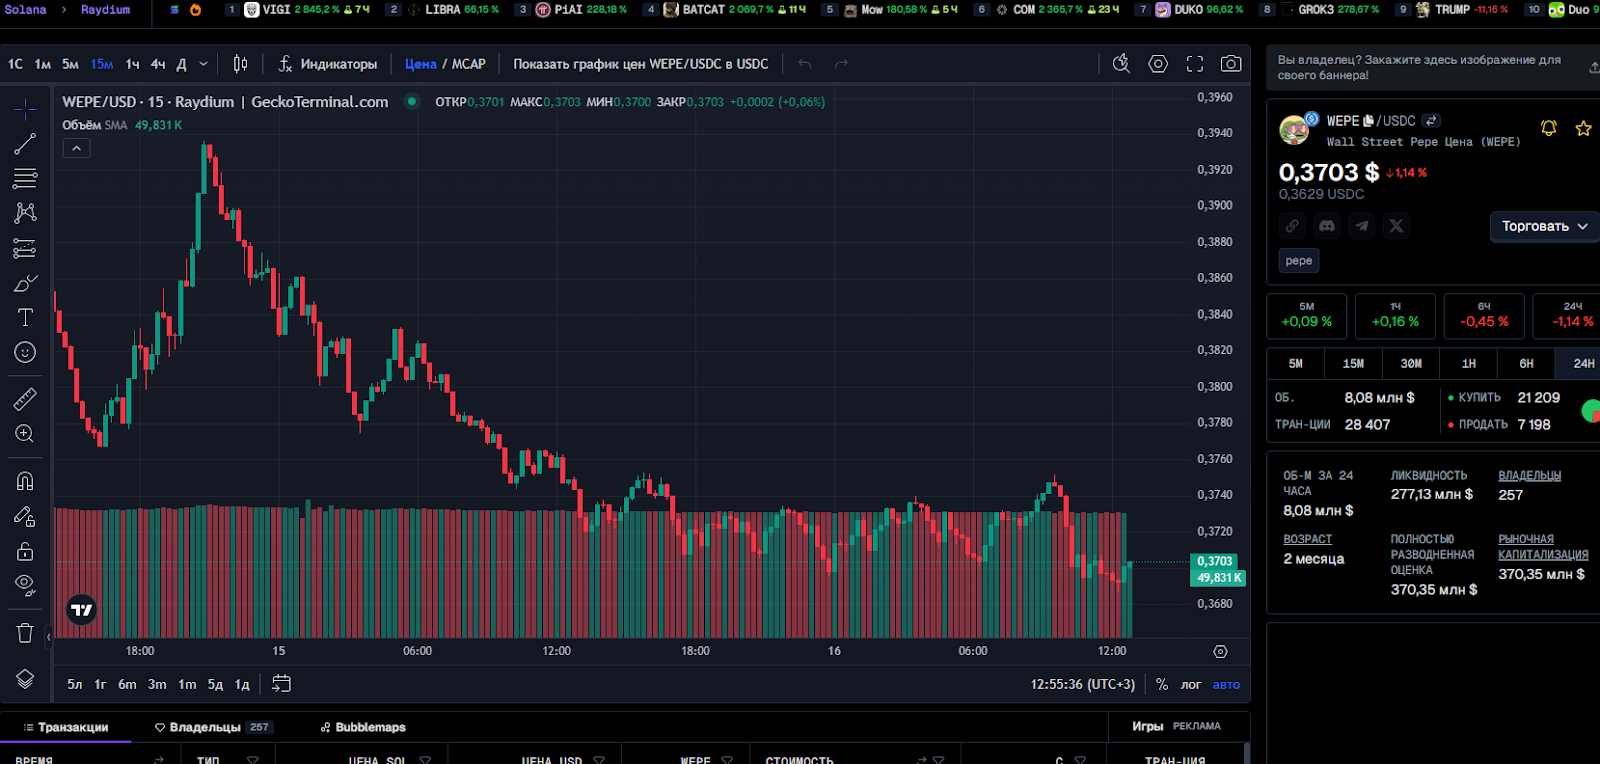Swap the WEPE/USDC pair order

pyautogui.click(x=1432, y=121)
